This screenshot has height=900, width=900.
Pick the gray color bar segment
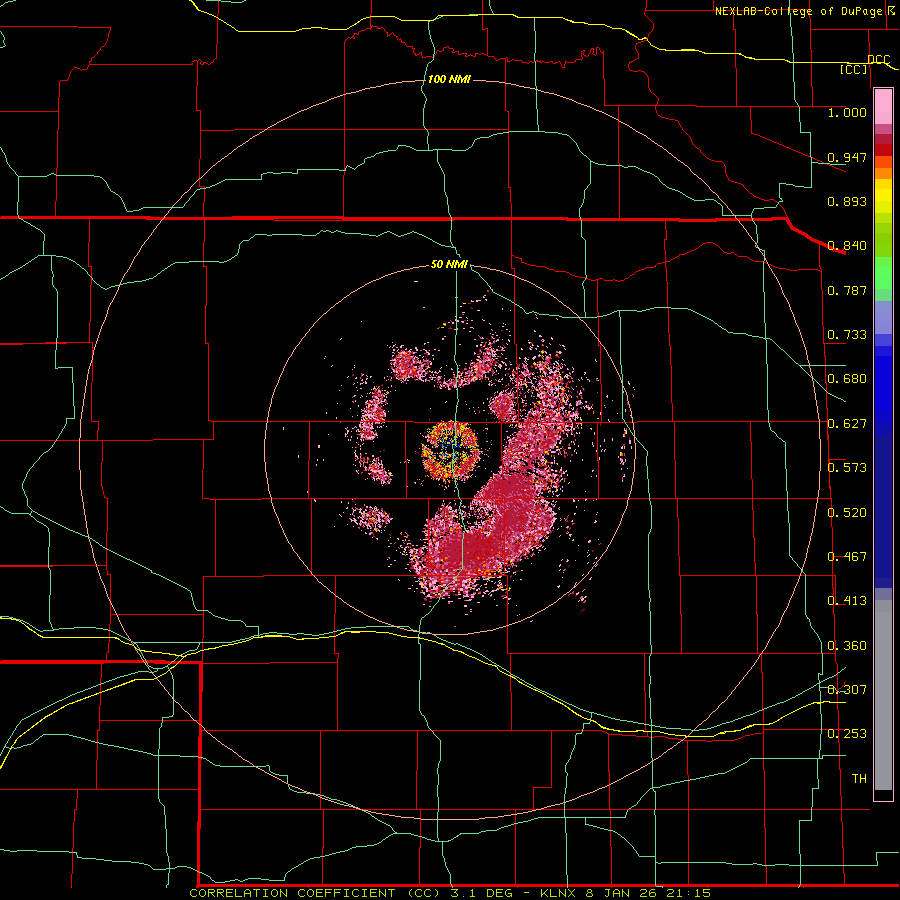coord(883,695)
